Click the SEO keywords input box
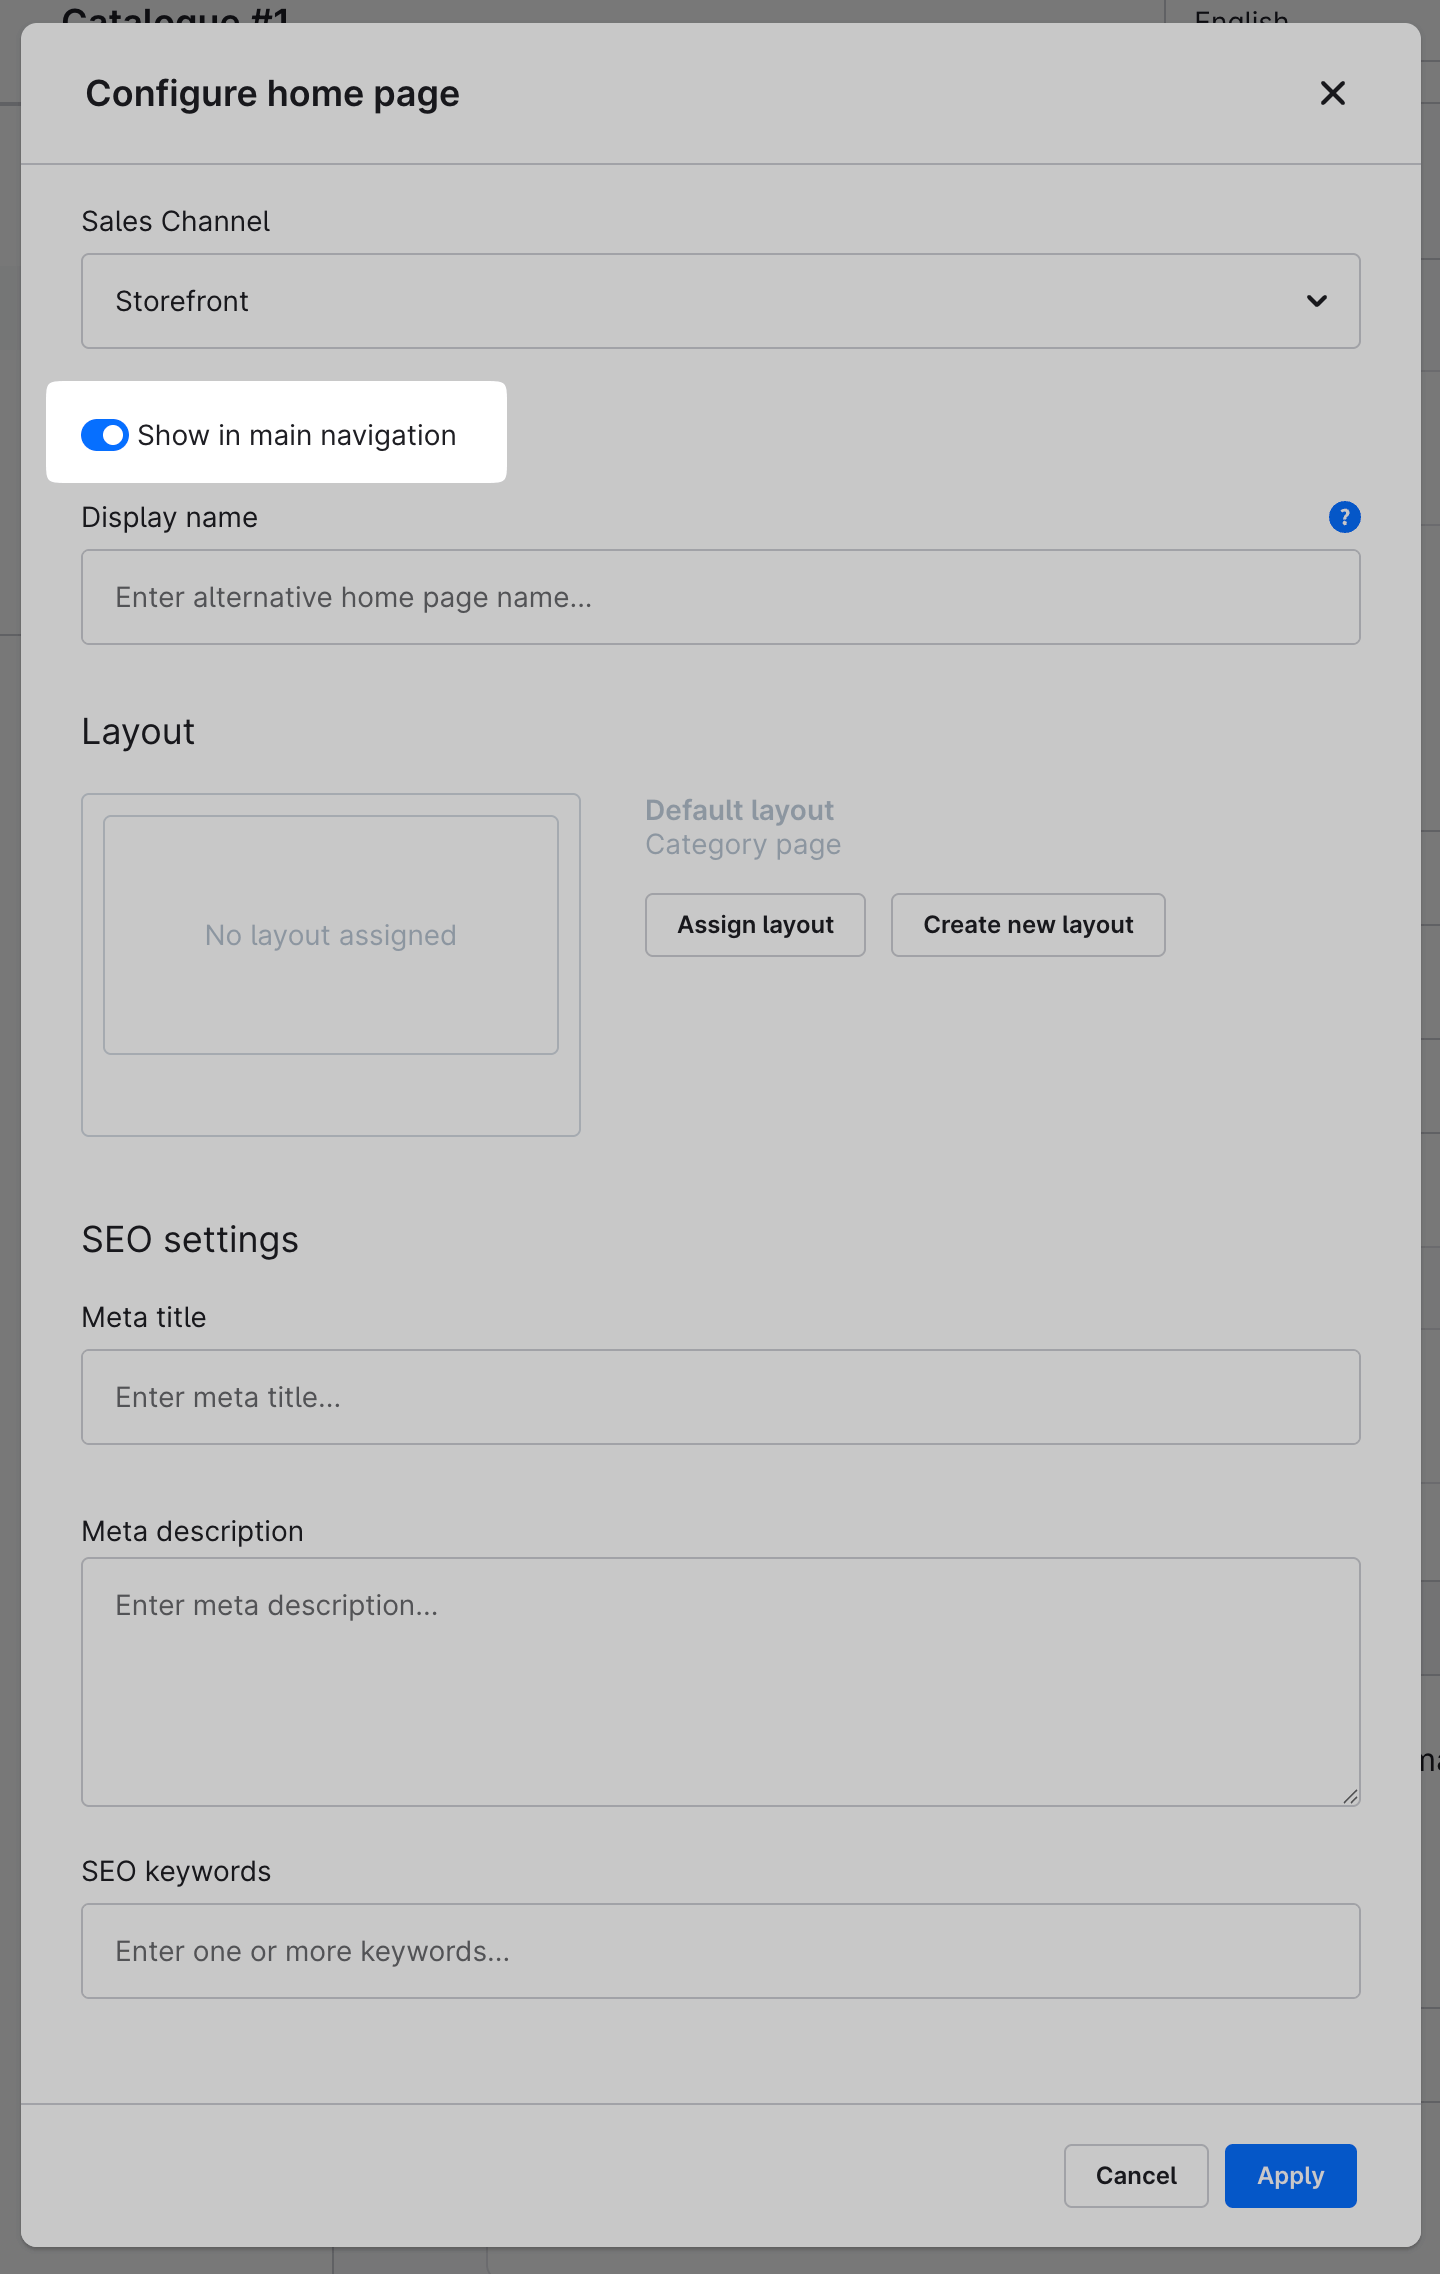Image resolution: width=1440 pixels, height=2274 pixels. [x=720, y=1951]
